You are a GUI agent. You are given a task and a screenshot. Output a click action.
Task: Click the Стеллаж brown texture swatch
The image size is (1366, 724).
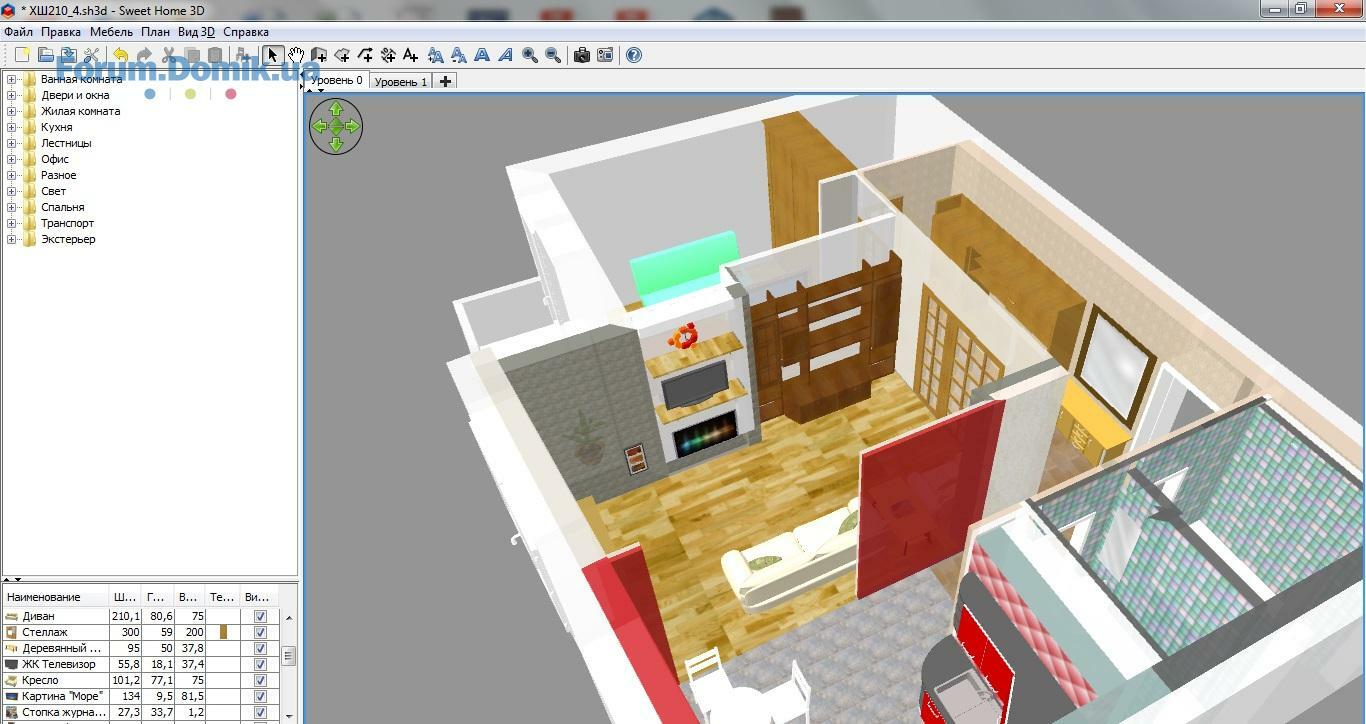pos(224,632)
